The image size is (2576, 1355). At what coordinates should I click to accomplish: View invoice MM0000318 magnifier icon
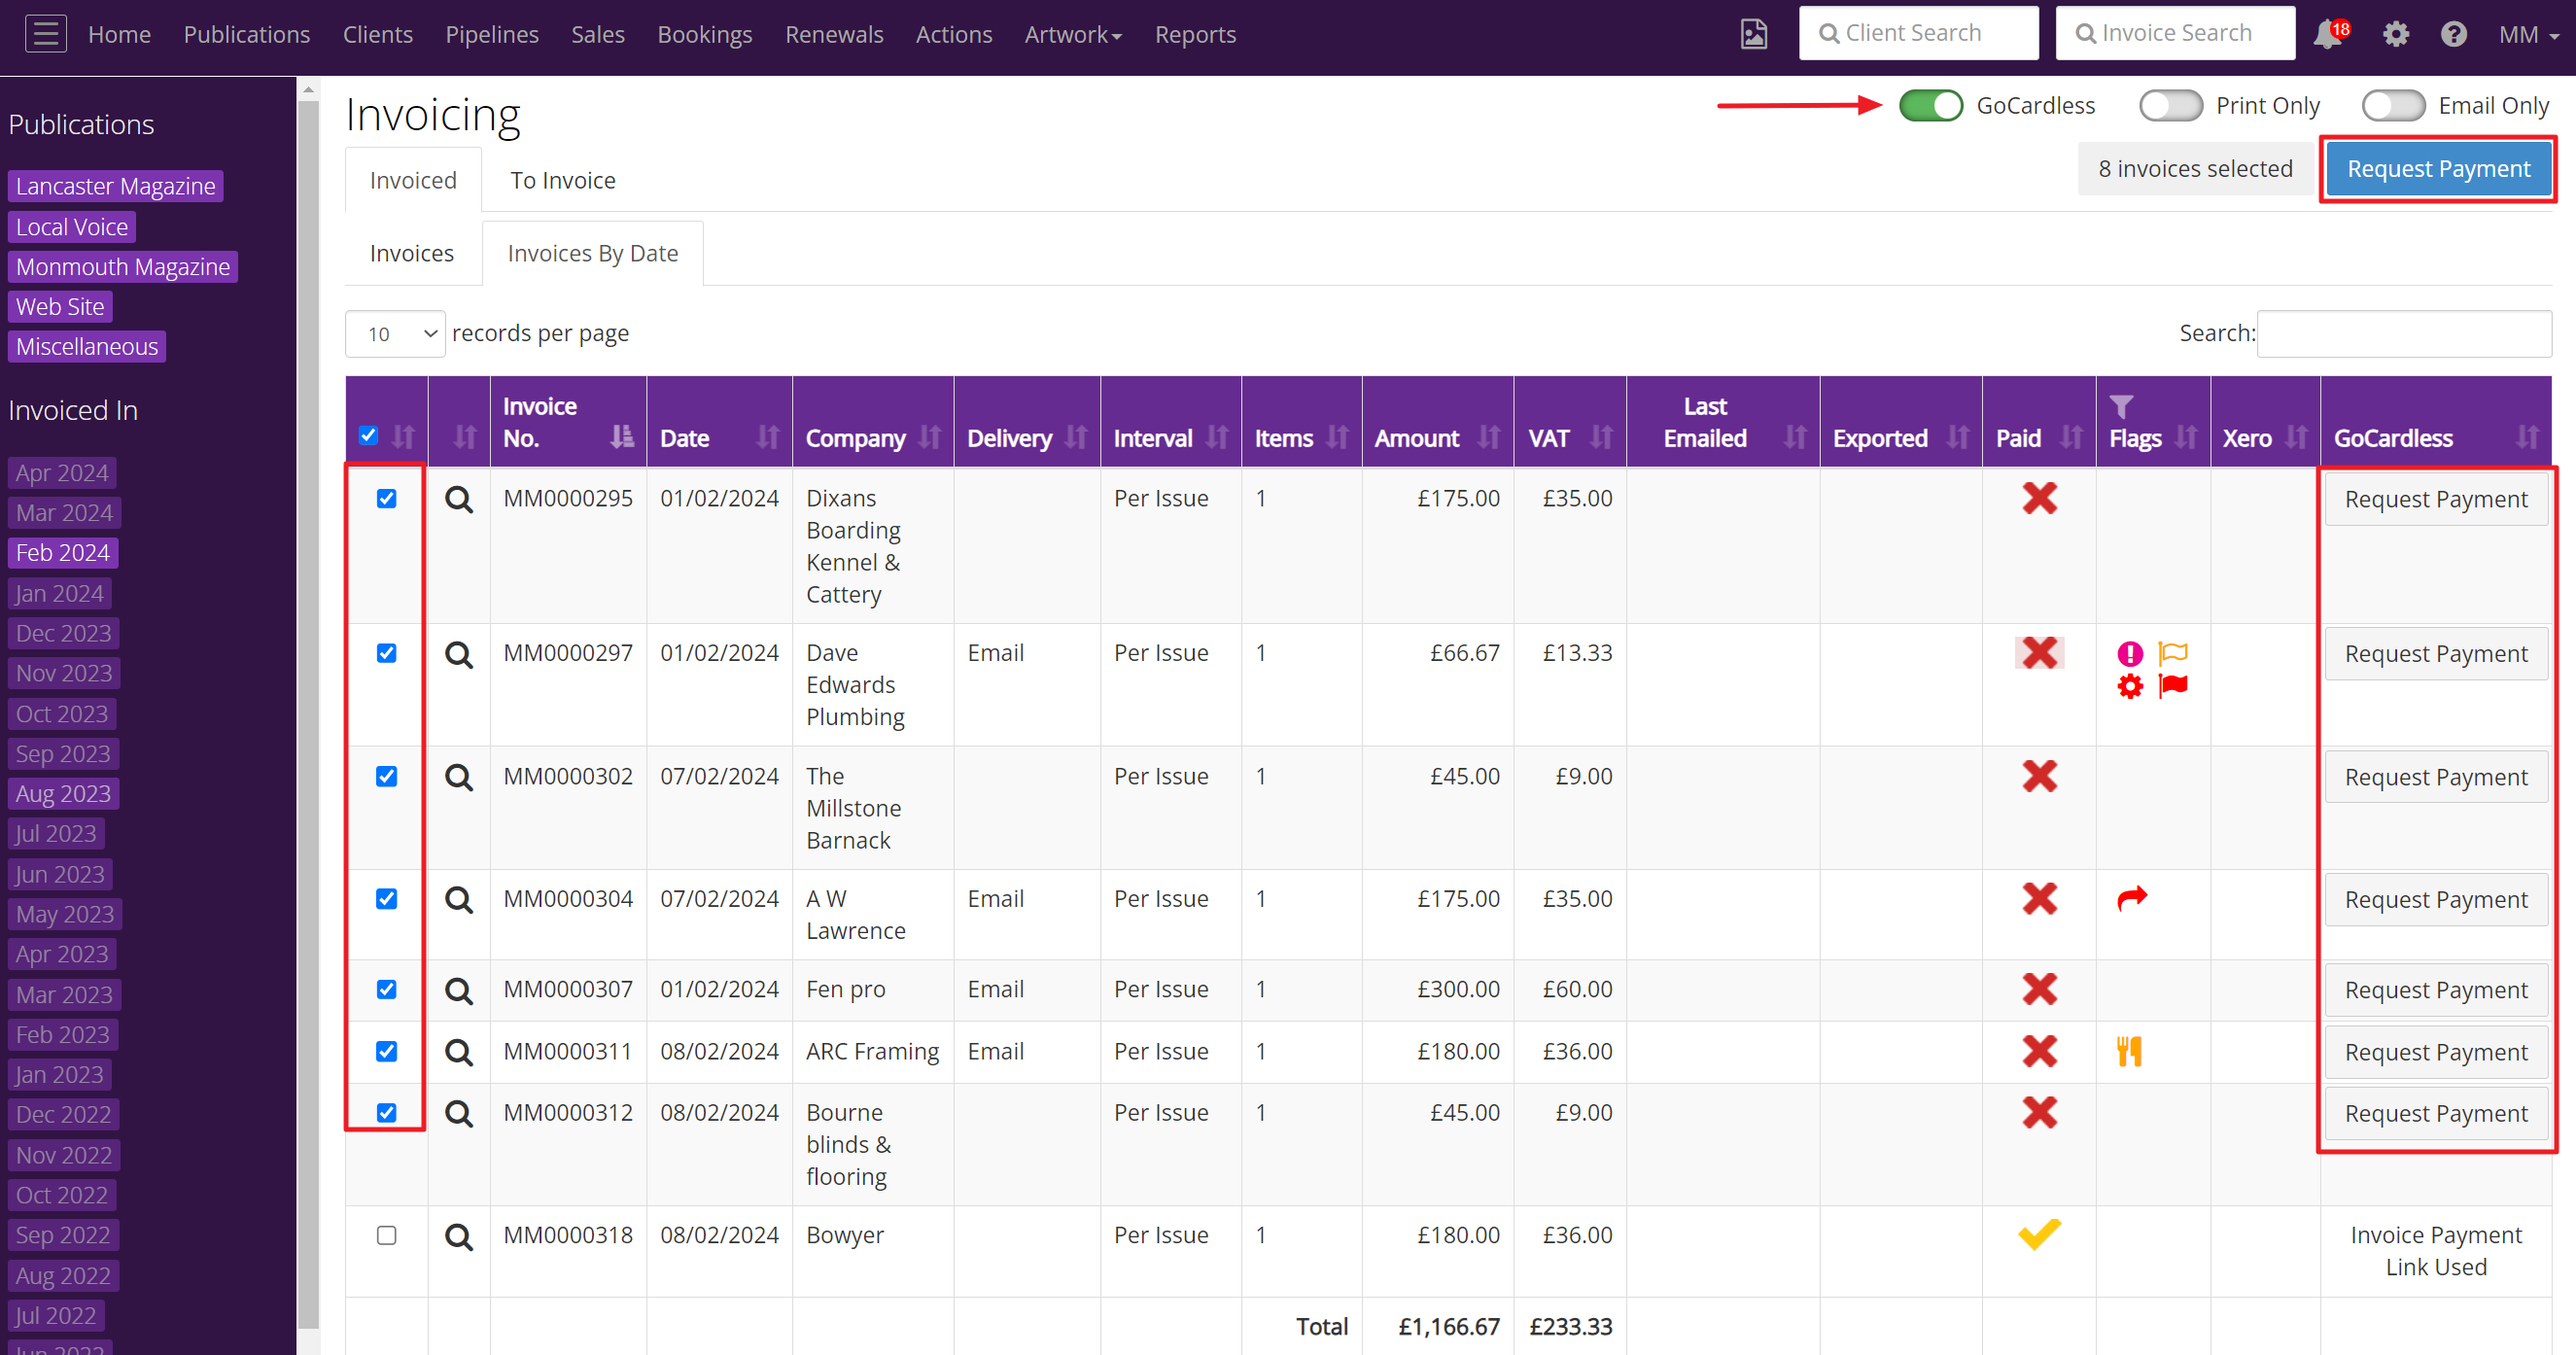click(x=459, y=1236)
